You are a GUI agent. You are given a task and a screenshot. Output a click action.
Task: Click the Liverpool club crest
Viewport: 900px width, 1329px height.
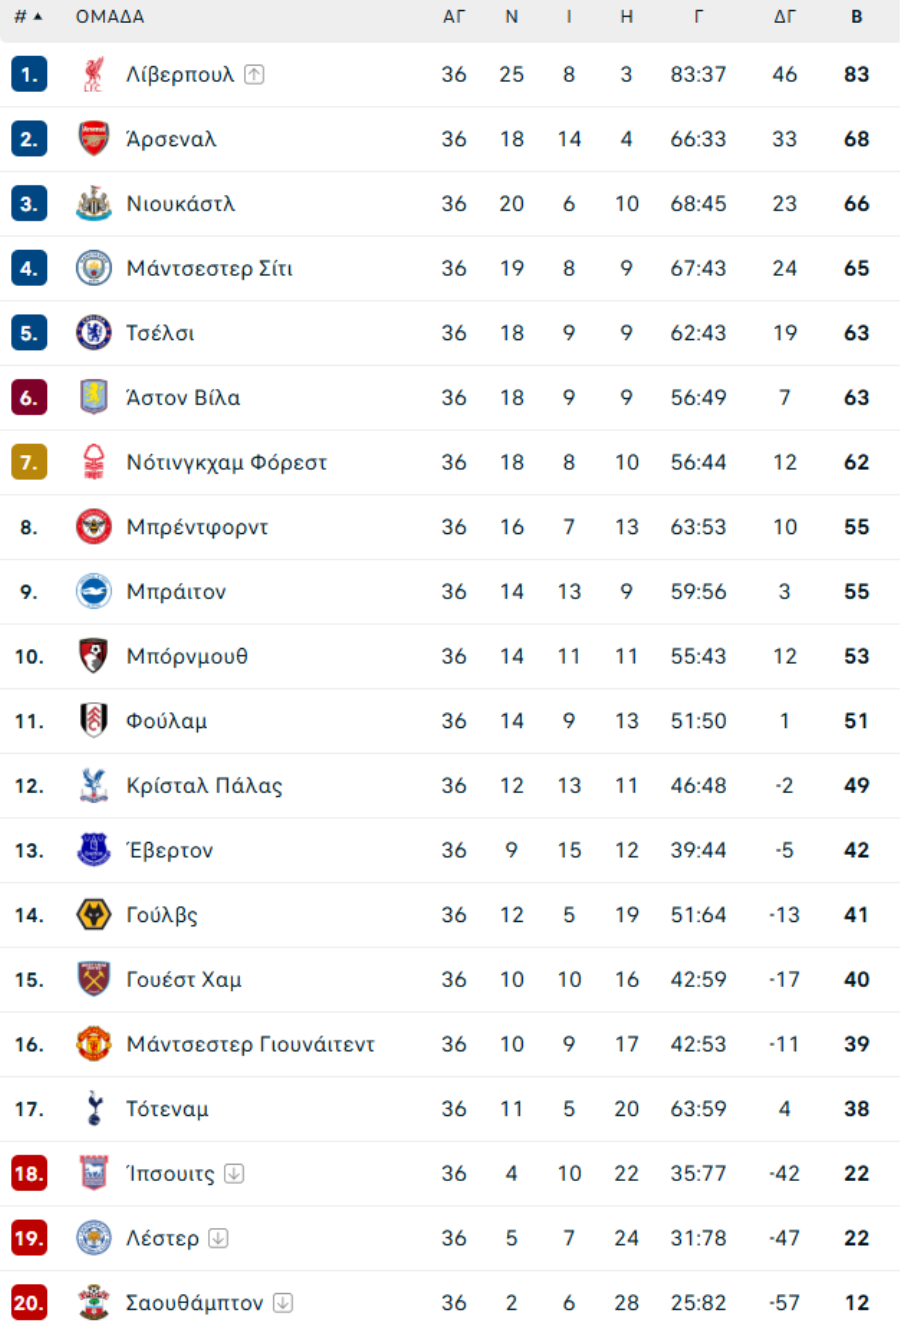(x=94, y=74)
